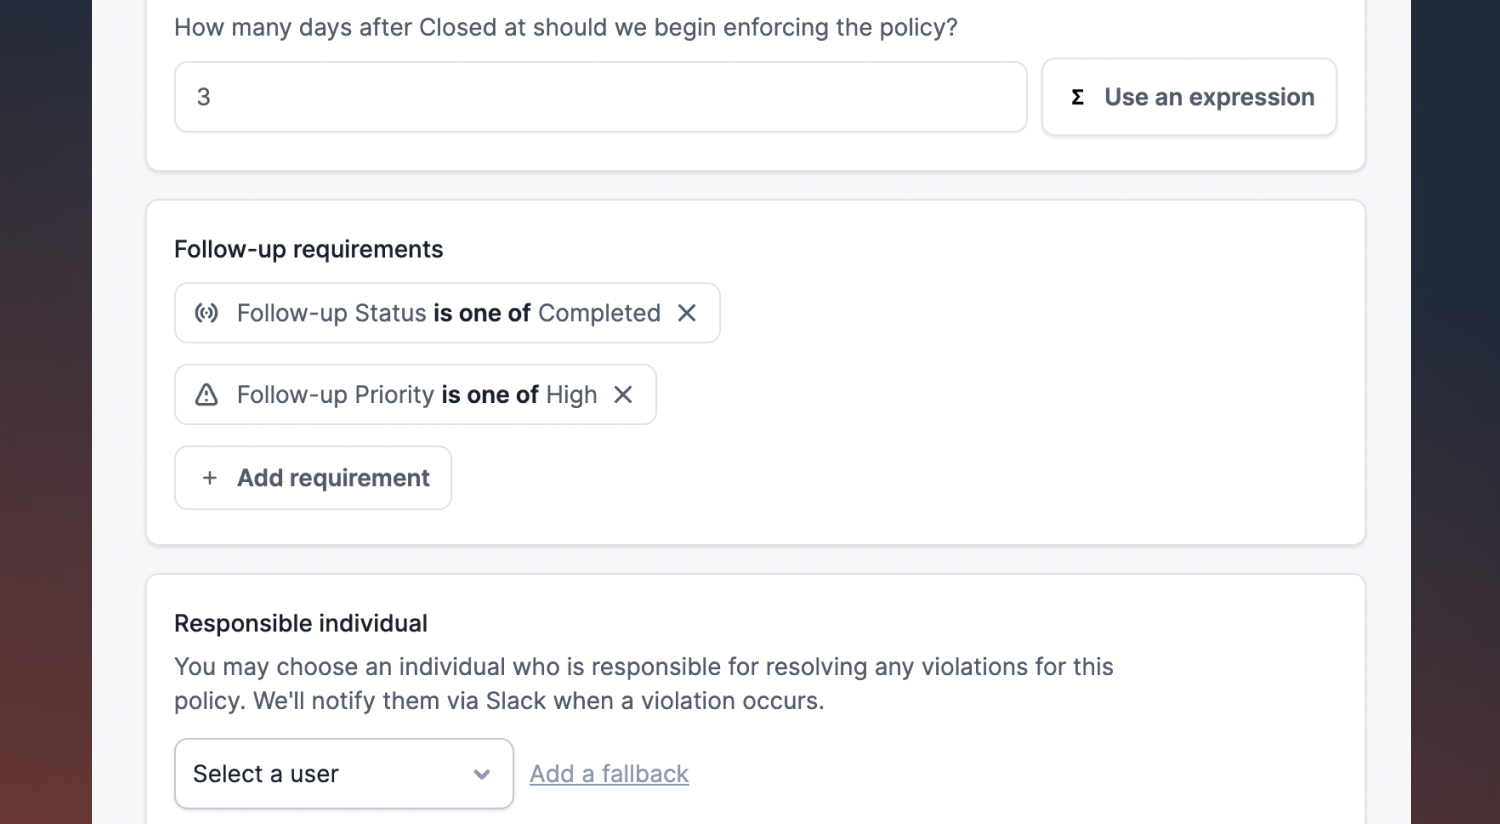Click the High value in Priority requirement

point(571,395)
